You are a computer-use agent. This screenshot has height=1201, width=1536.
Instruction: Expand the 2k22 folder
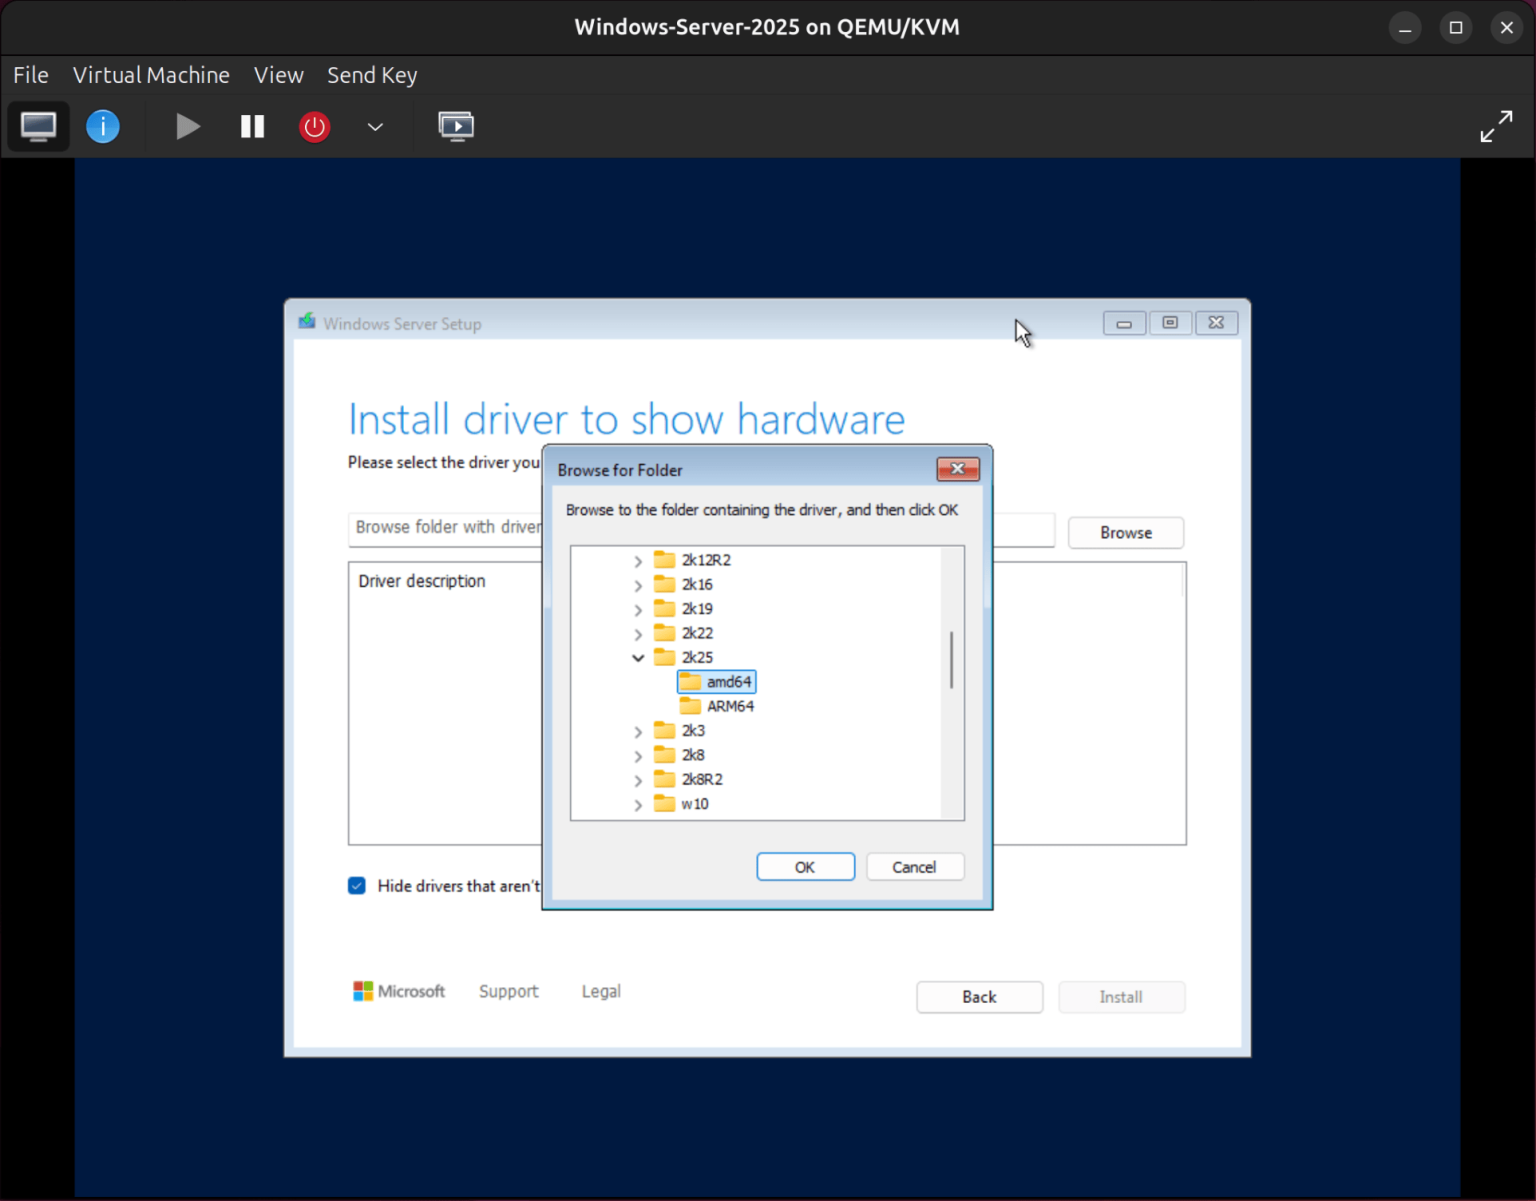[638, 633]
